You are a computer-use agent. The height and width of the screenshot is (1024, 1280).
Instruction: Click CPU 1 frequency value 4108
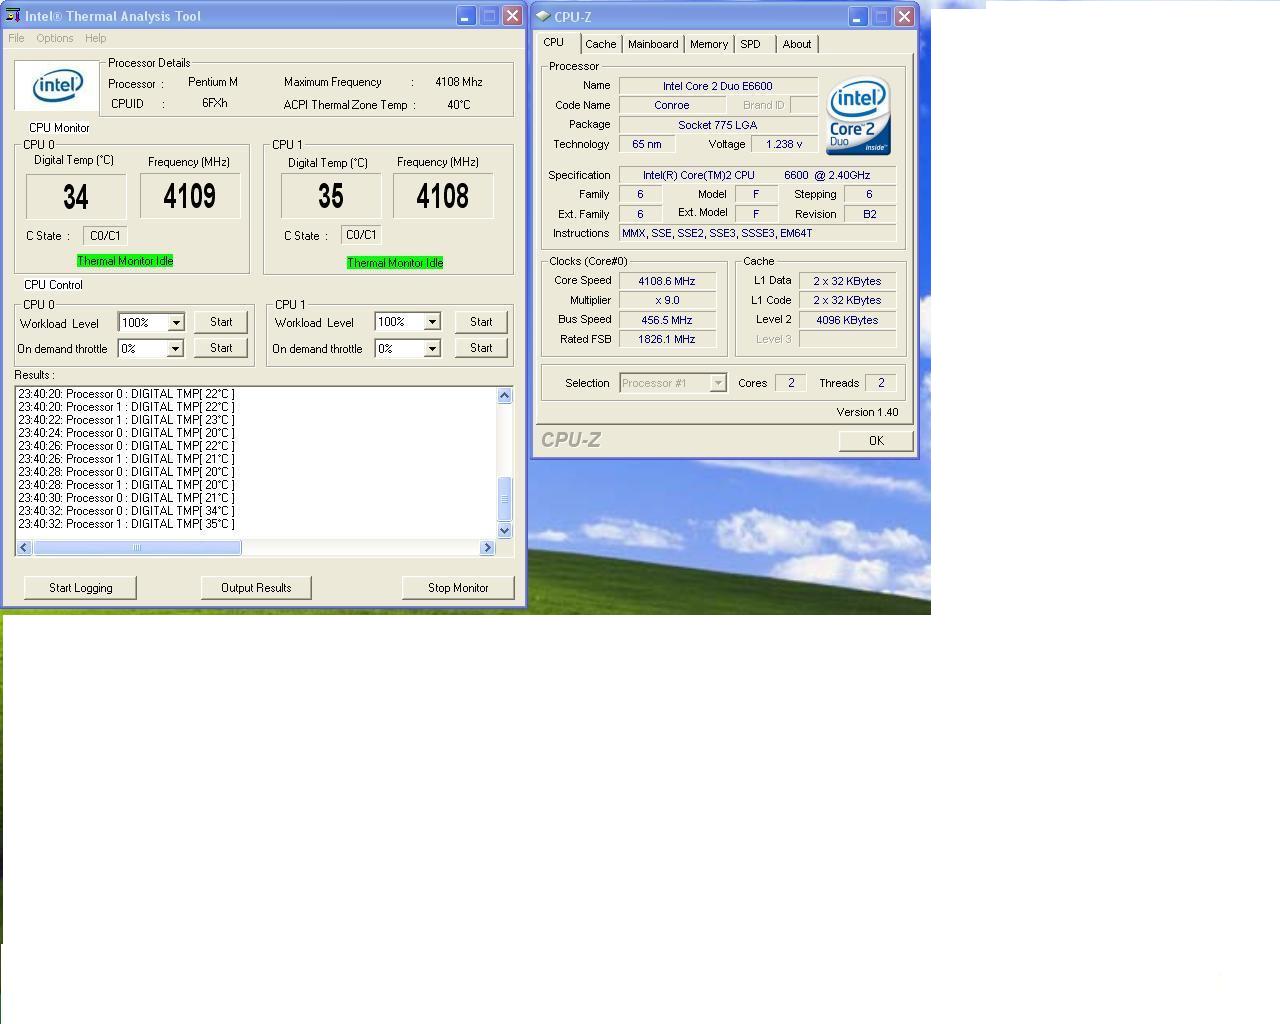(x=443, y=196)
